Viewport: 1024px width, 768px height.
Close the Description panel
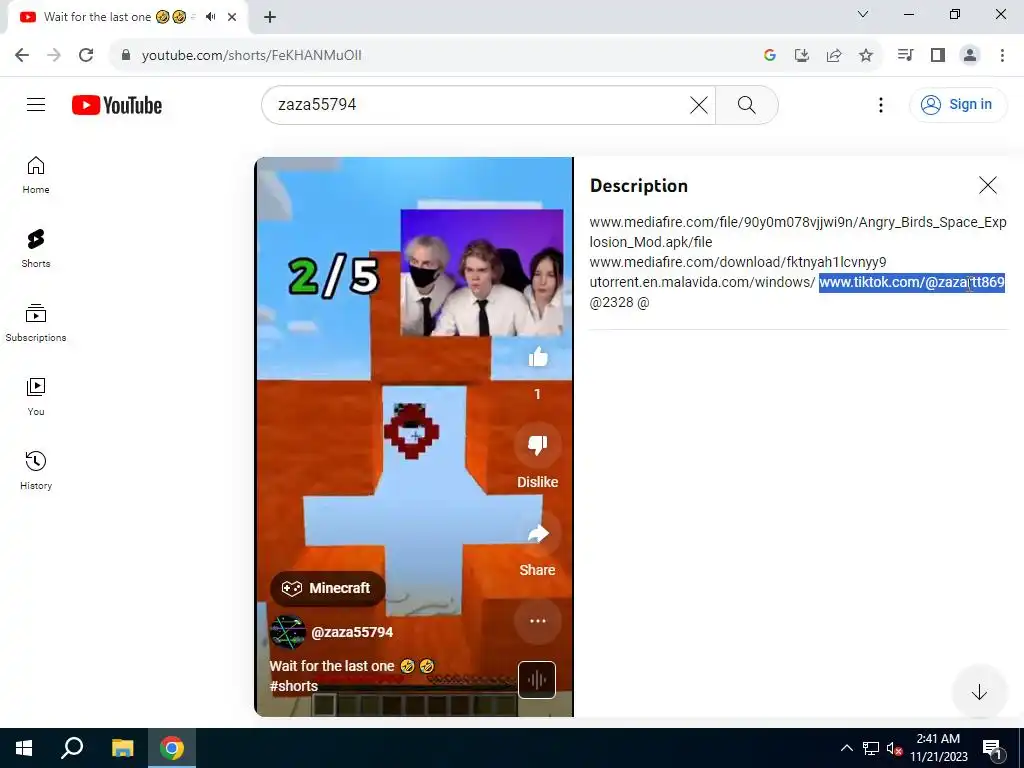pos(988,185)
